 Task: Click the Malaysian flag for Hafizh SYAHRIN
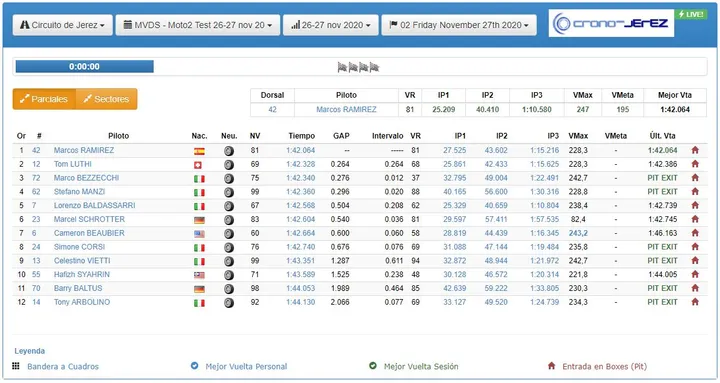[199, 275]
